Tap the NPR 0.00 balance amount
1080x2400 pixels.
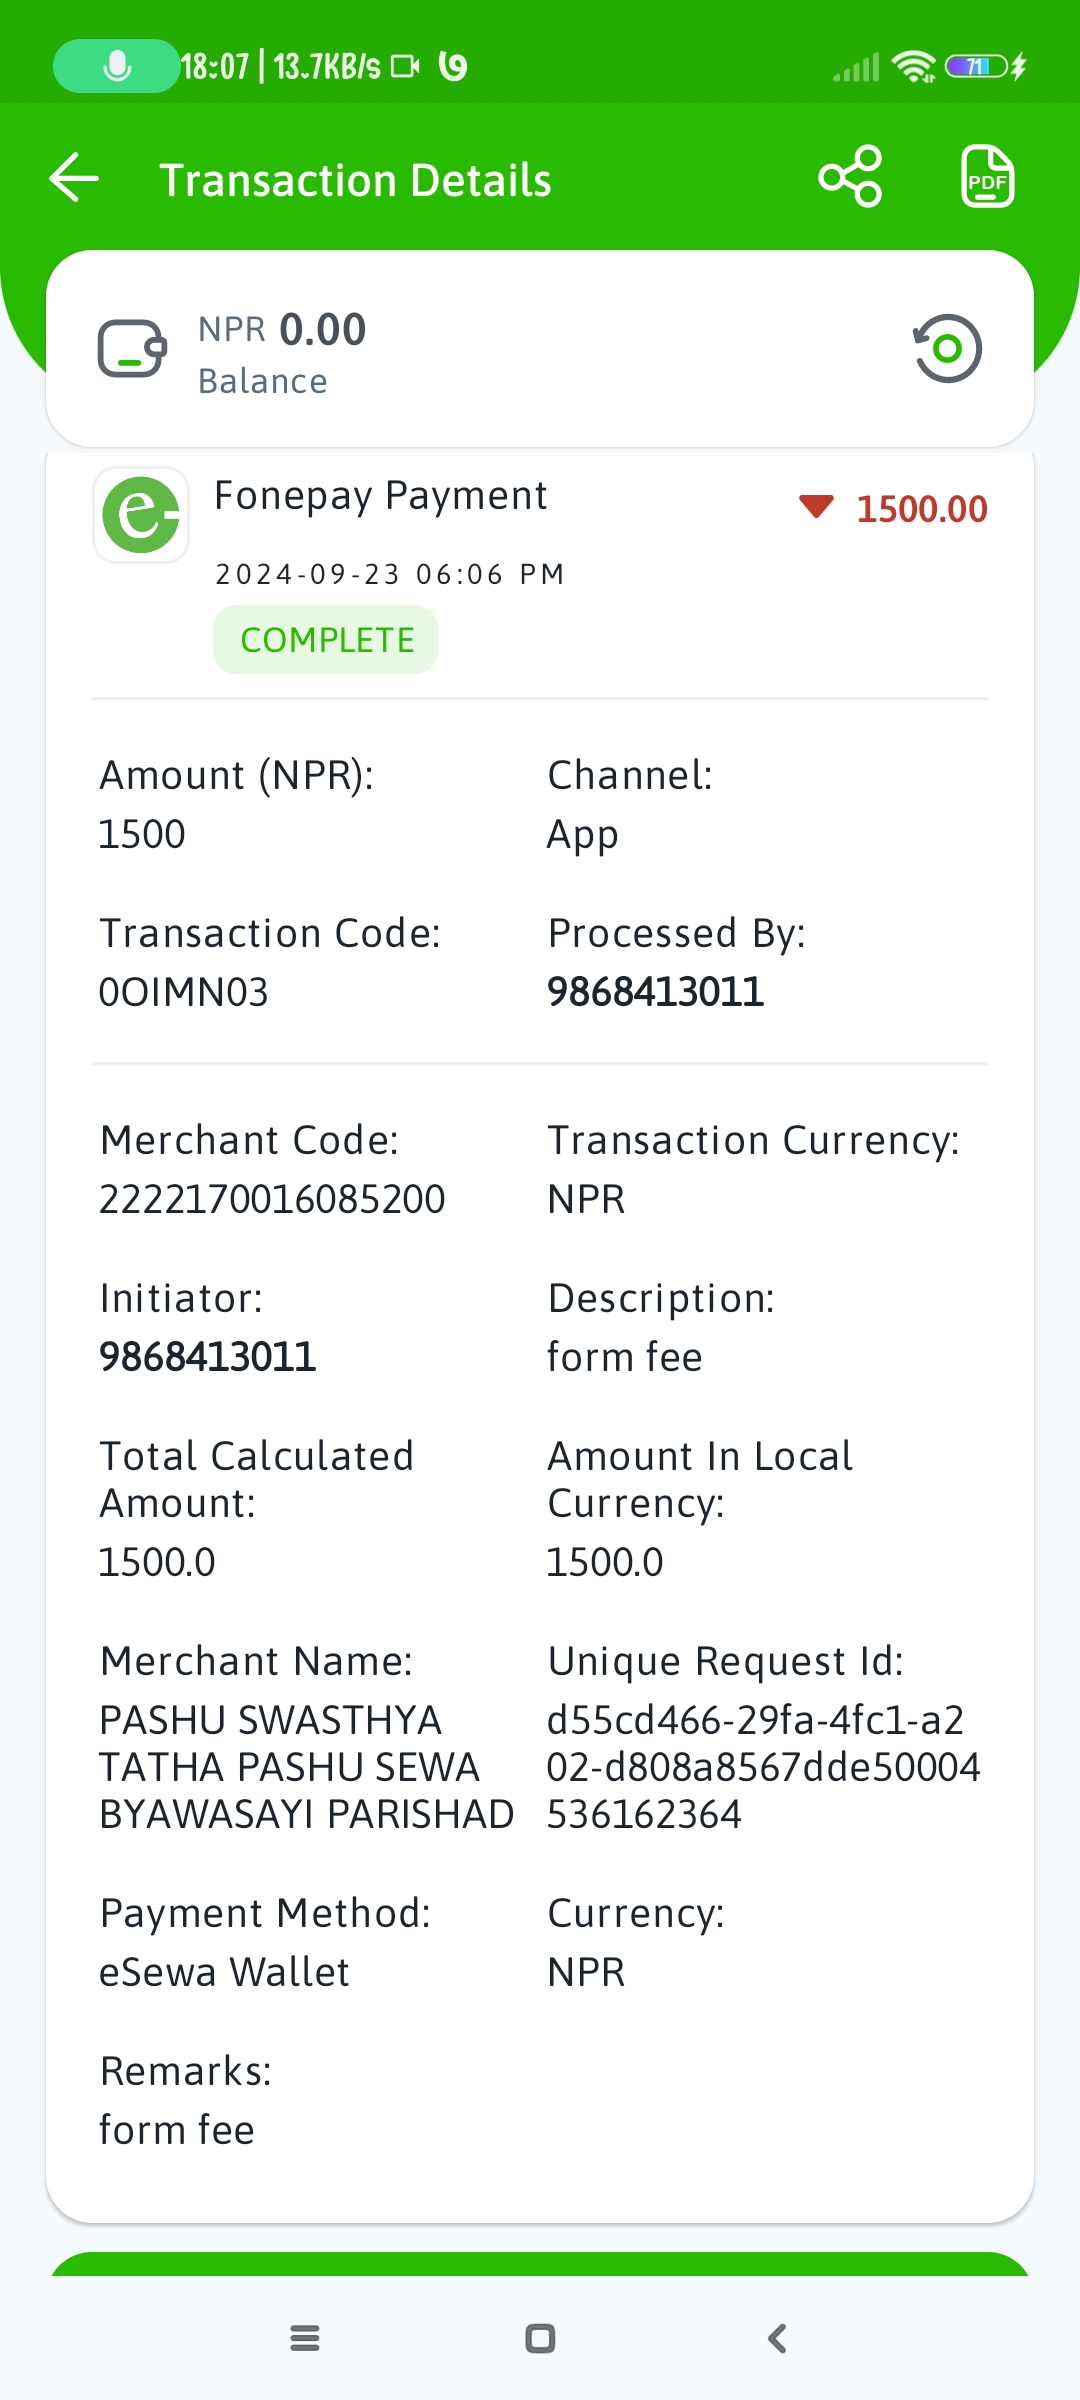pyautogui.click(x=282, y=330)
